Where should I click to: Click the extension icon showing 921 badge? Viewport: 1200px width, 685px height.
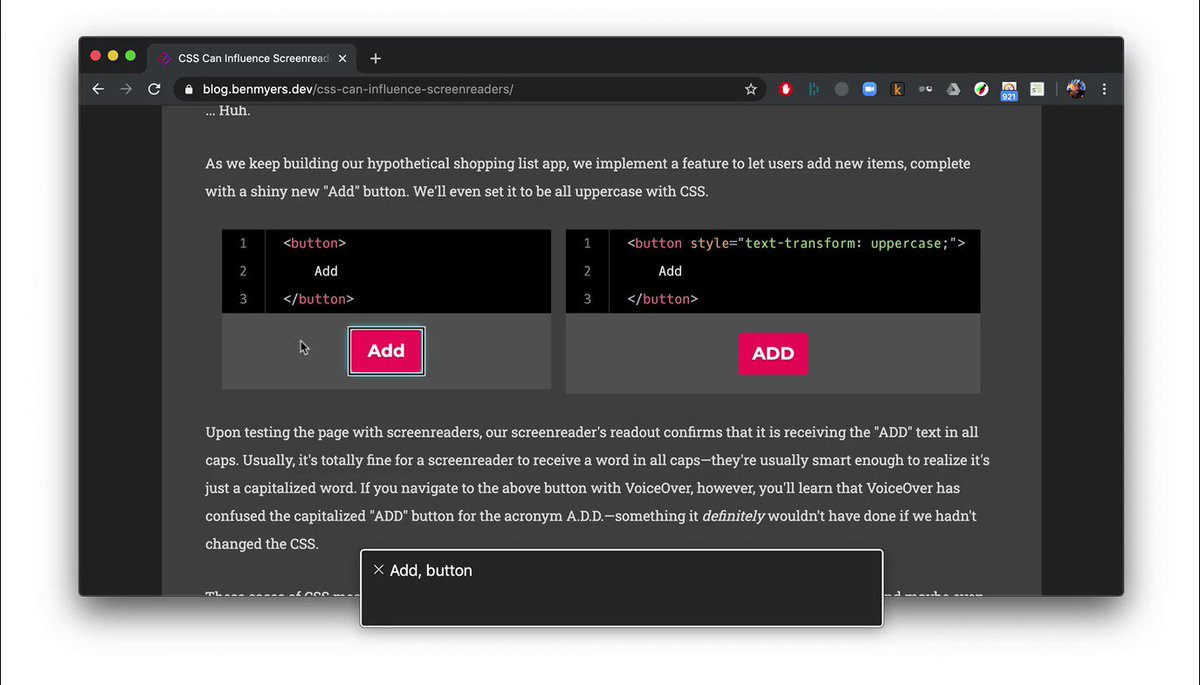point(1009,89)
